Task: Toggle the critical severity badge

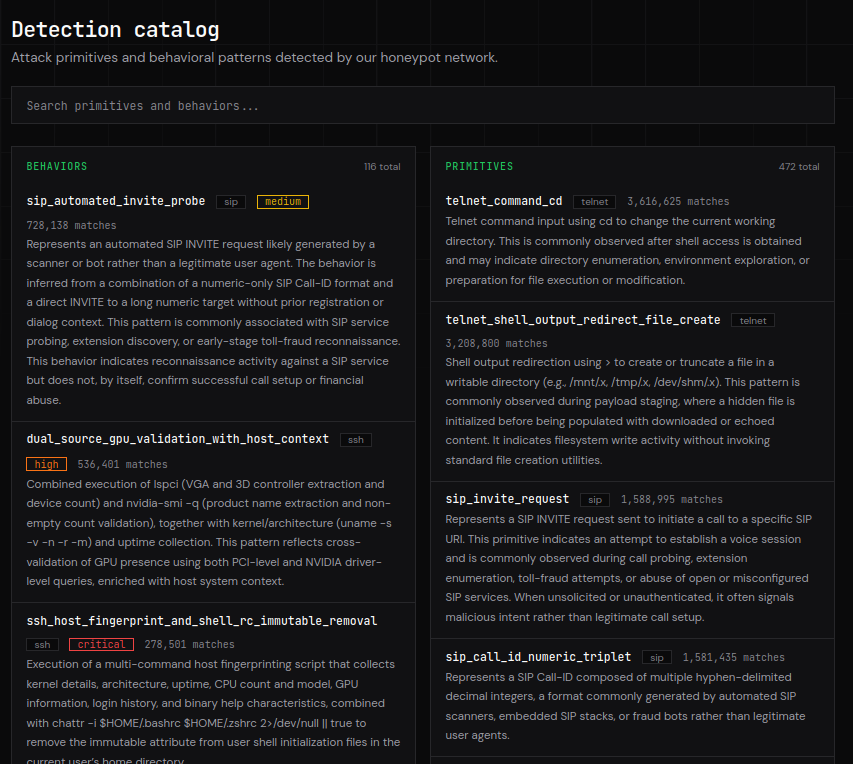Action: point(101,644)
